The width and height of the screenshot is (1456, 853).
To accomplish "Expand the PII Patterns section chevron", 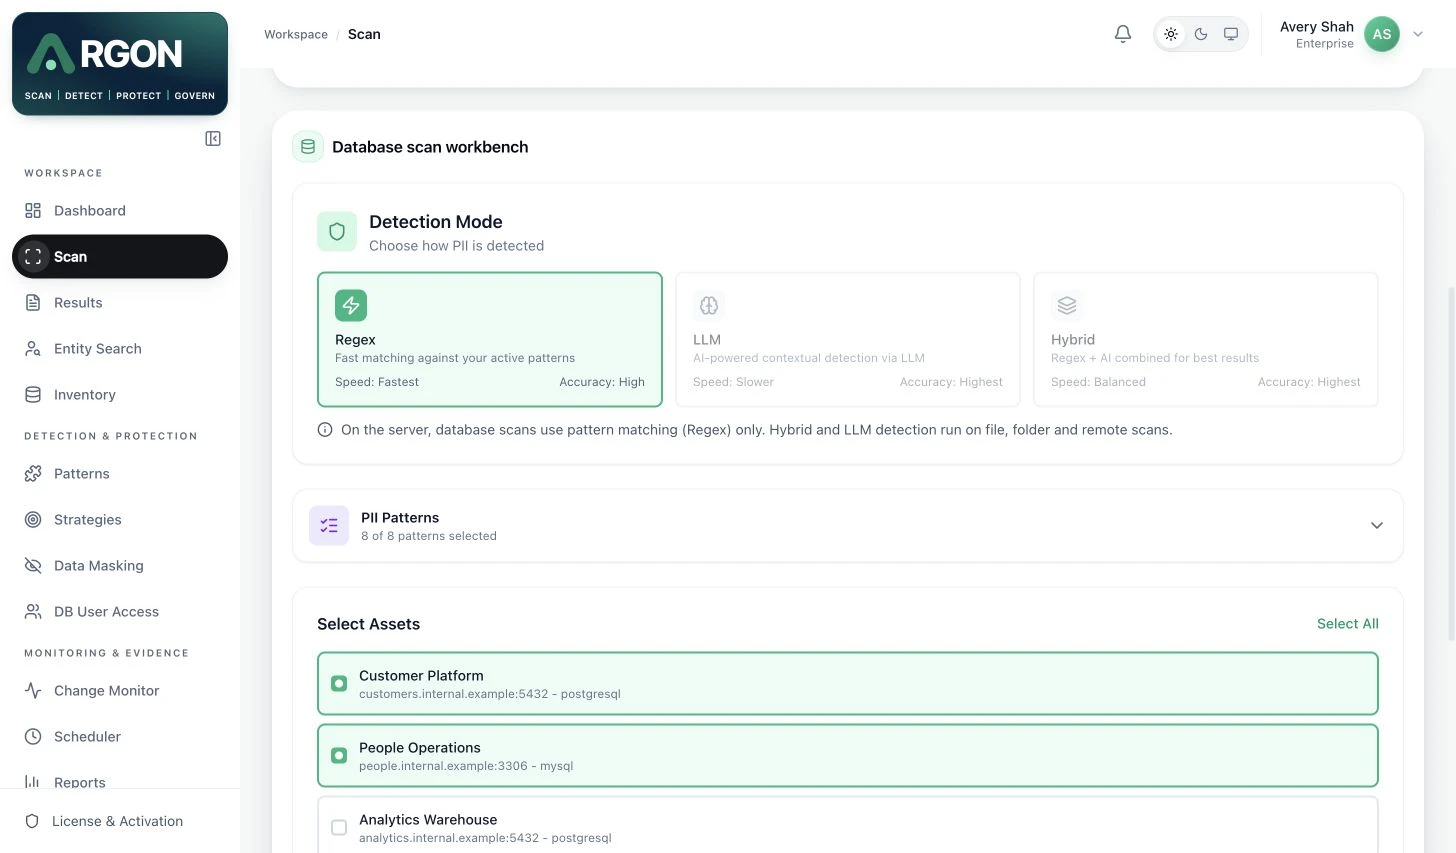I will [1377, 526].
